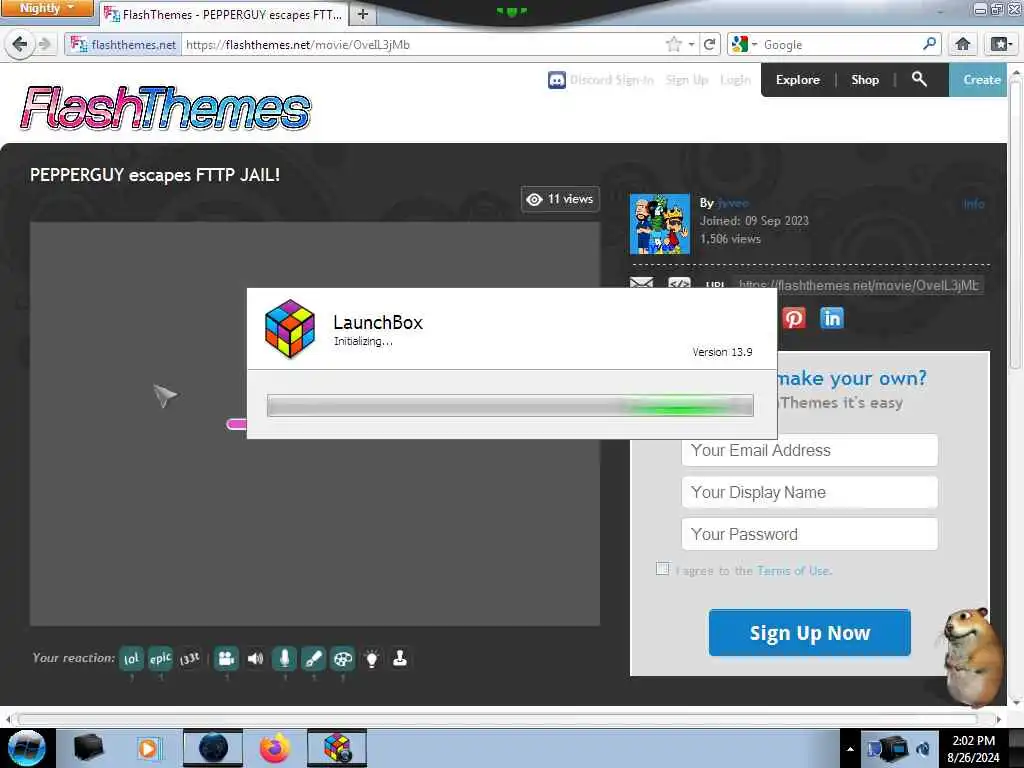The width and height of the screenshot is (1024, 768).
Task: Click the Login link
Action: (735, 80)
